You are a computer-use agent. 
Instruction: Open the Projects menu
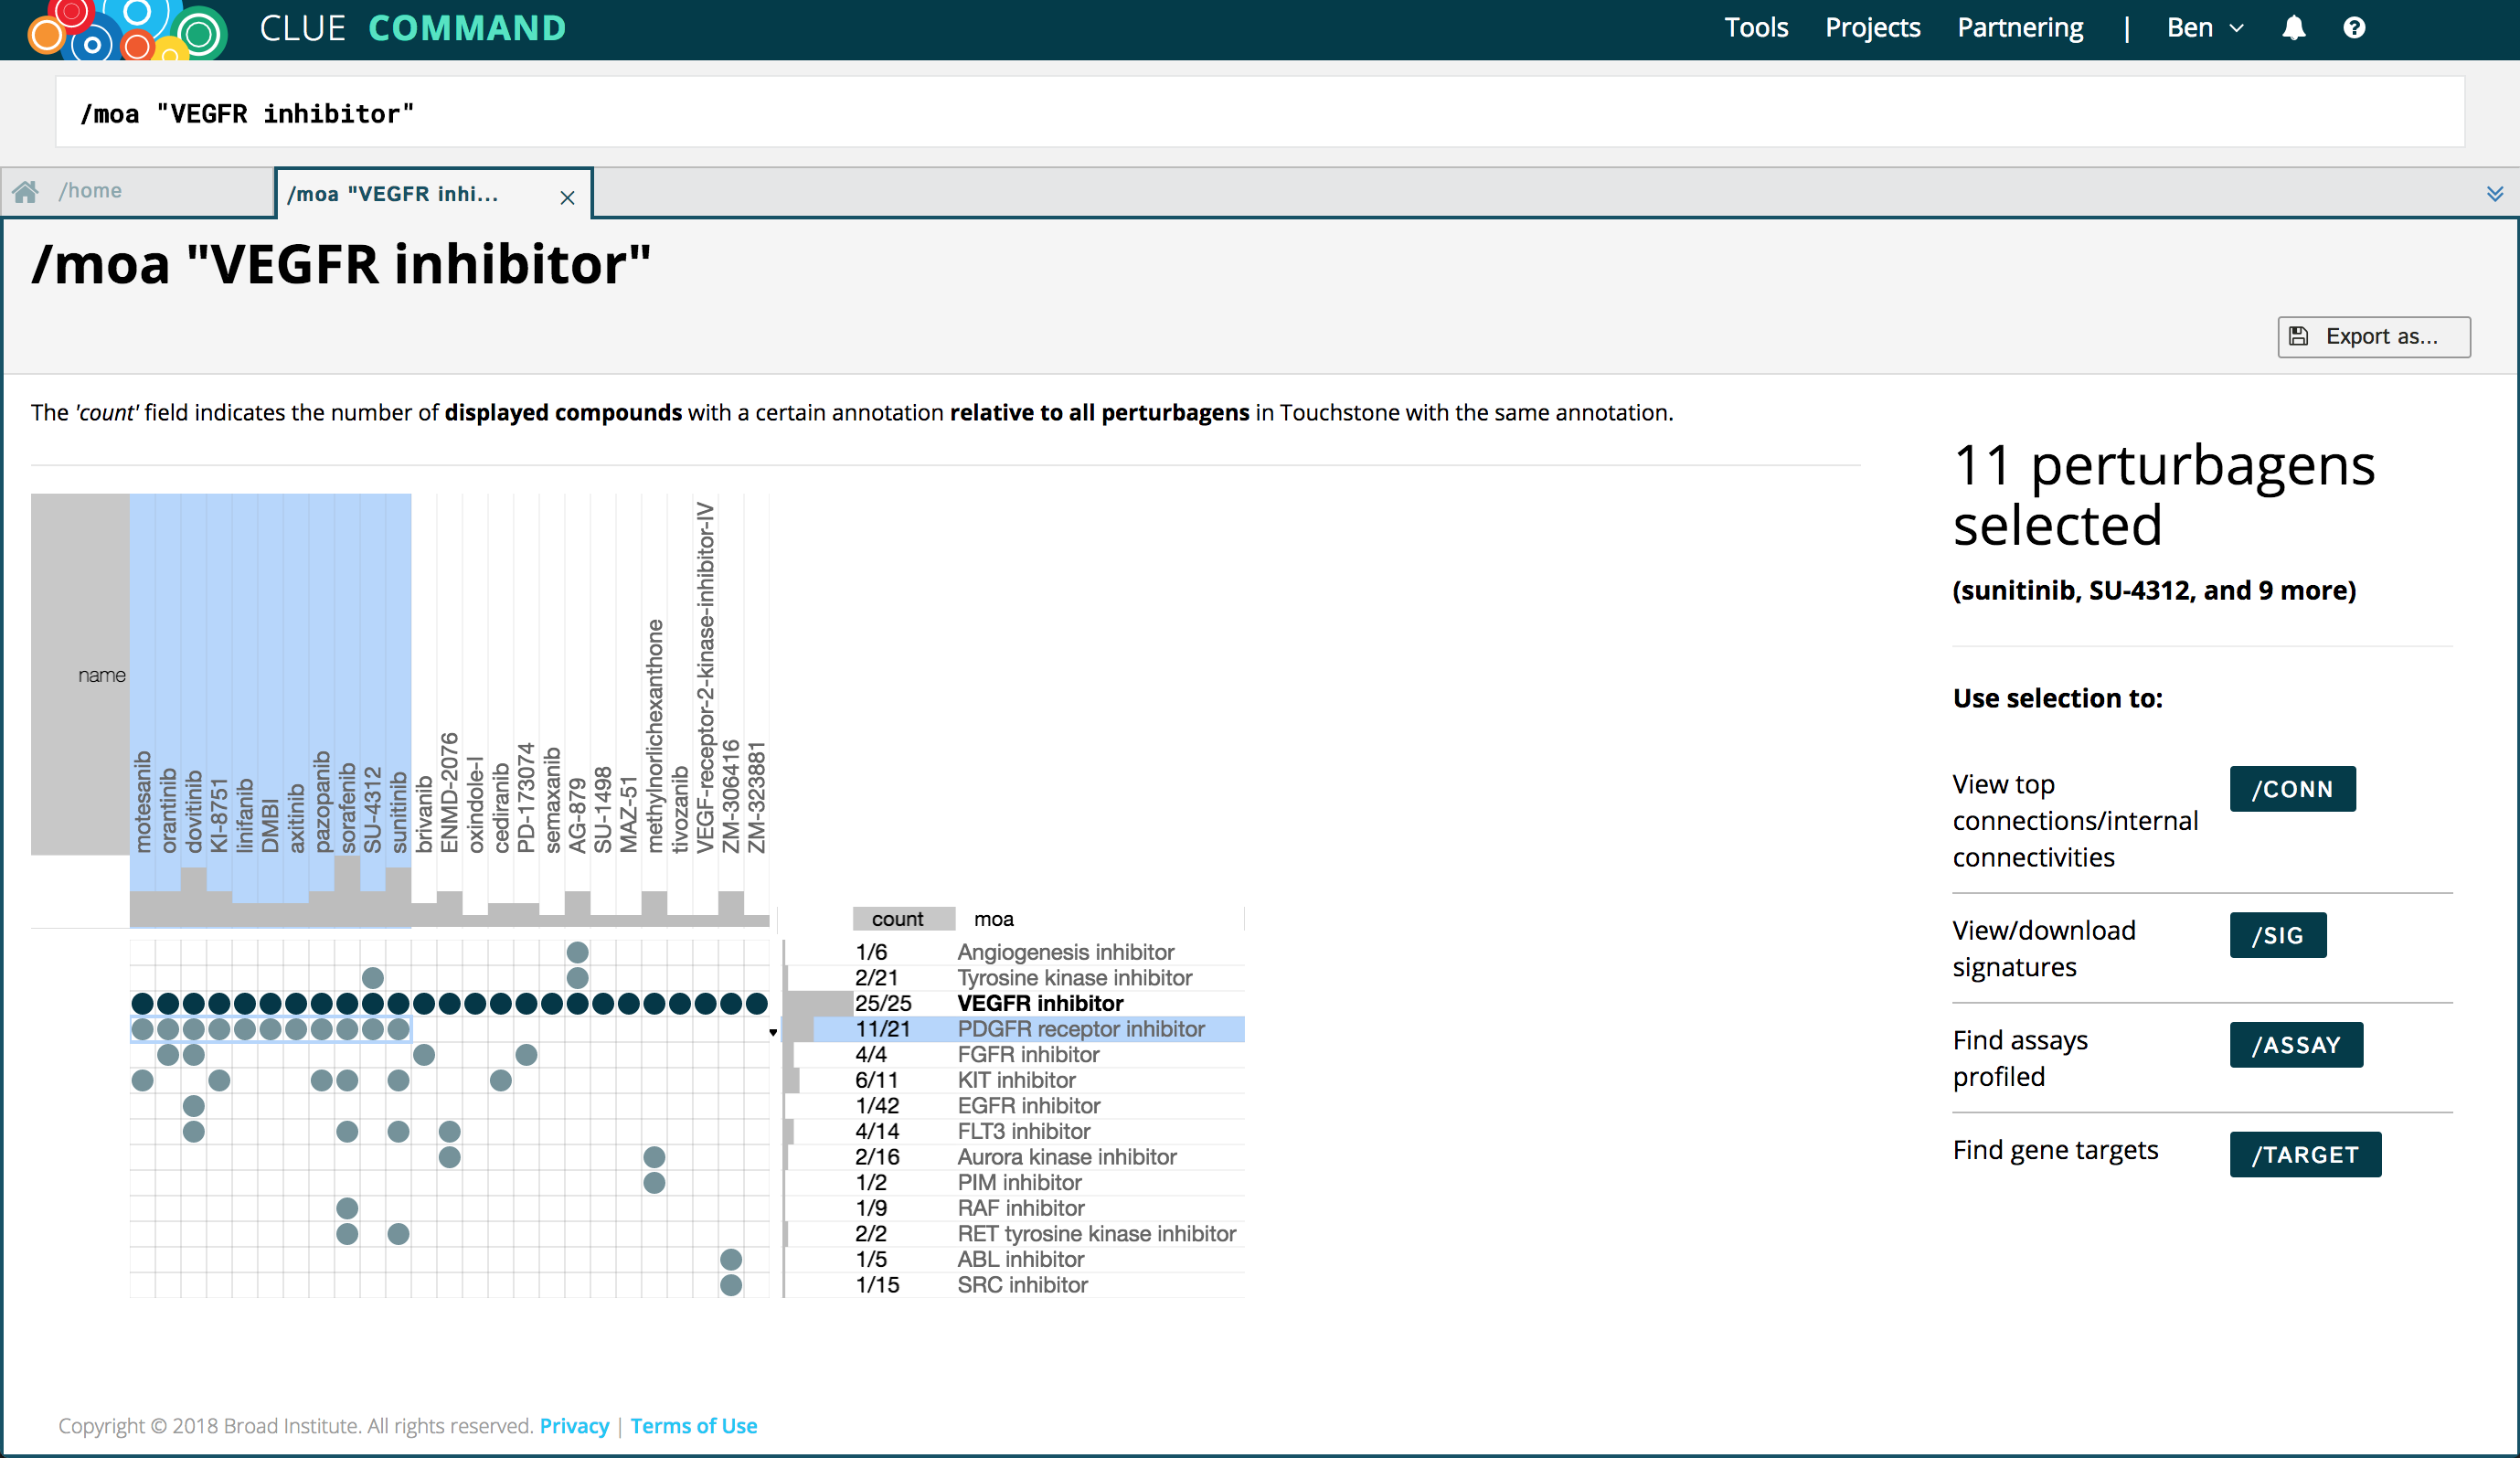[x=1872, y=28]
